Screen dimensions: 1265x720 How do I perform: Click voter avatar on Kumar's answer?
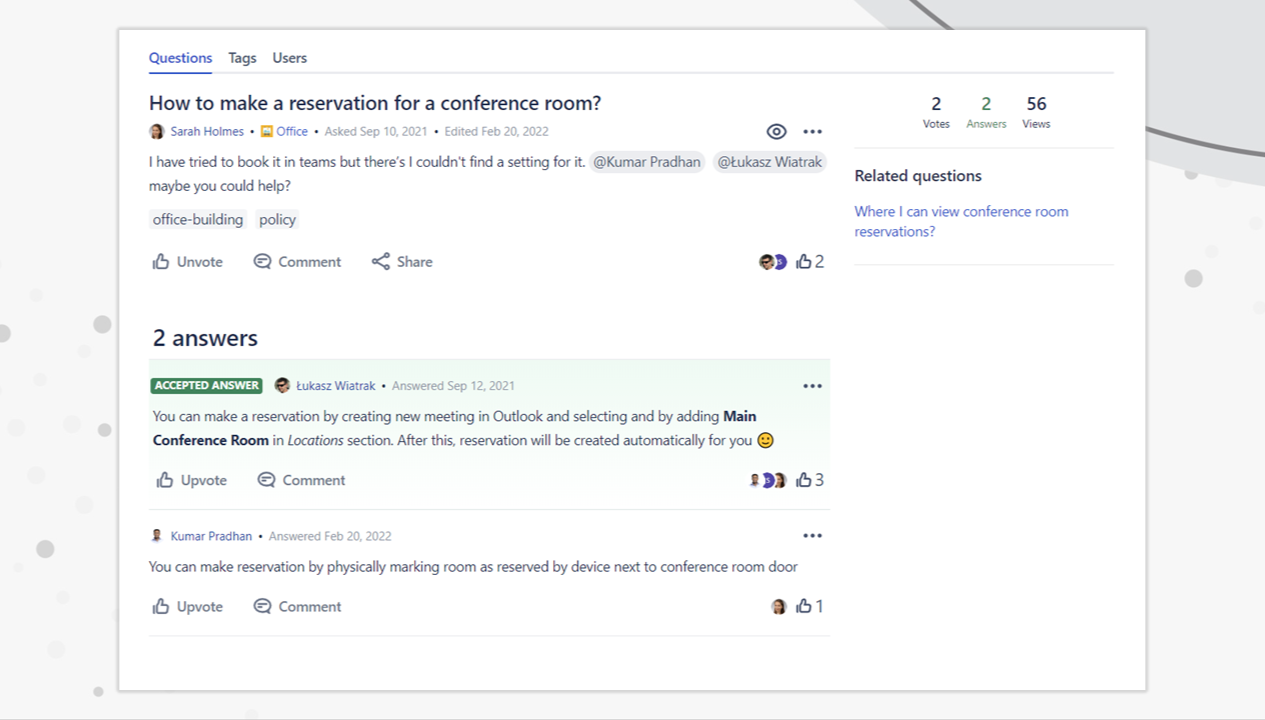(x=779, y=606)
